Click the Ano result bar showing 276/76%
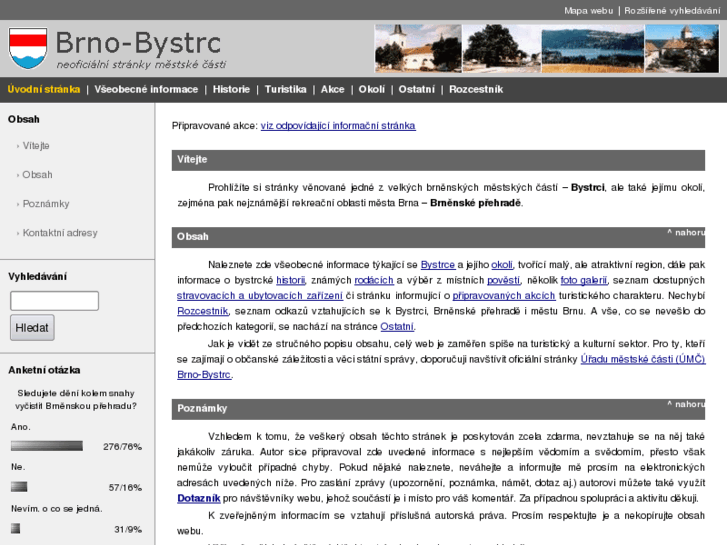 tap(47, 446)
